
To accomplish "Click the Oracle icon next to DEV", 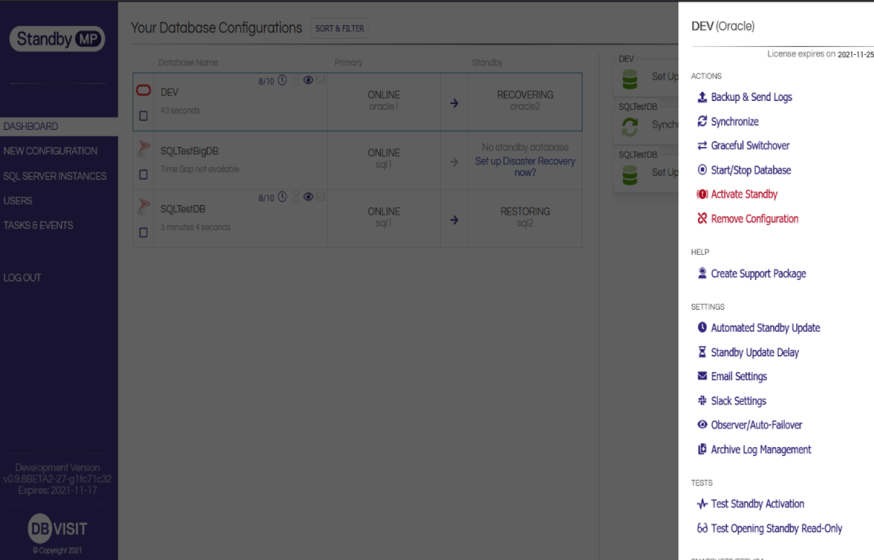I will click(x=143, y=90).
